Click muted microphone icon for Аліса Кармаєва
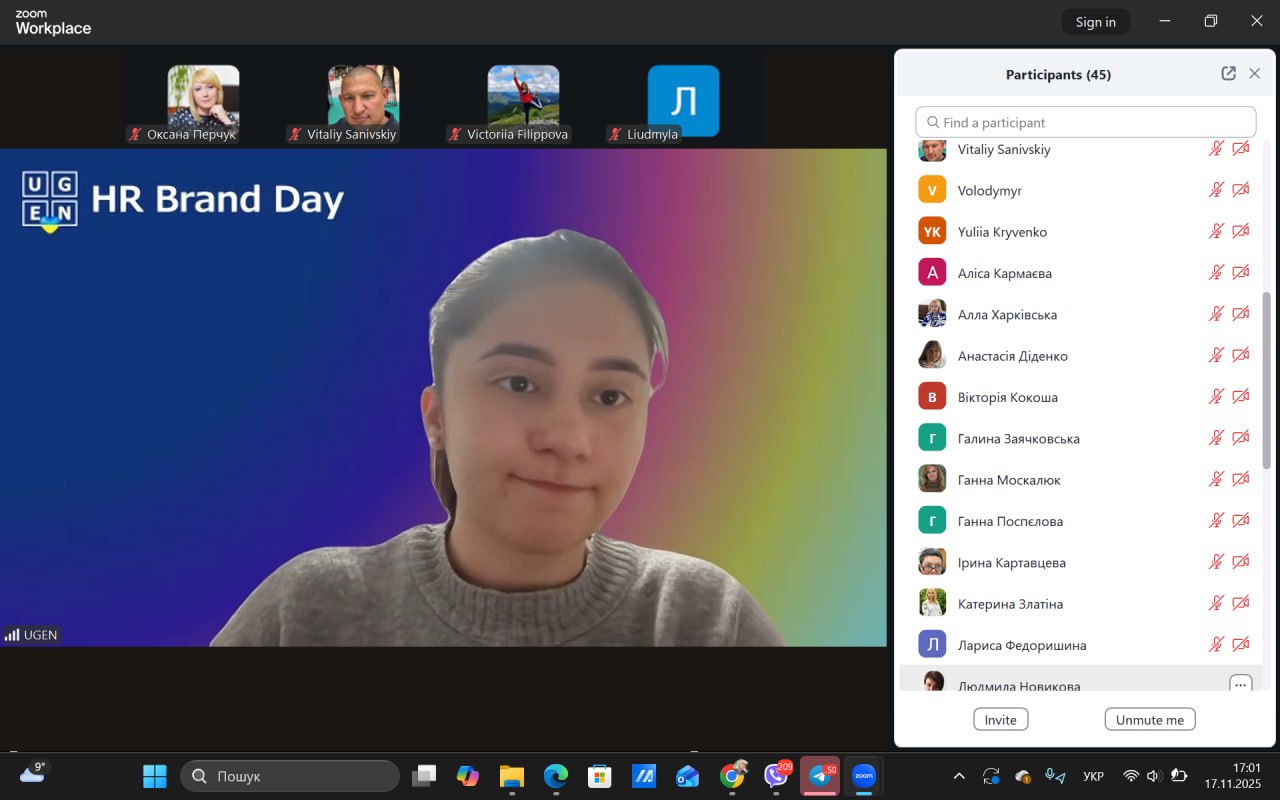Viewport: 1280px width, 800px height. pyautogui.click(x=1216, y=273)
